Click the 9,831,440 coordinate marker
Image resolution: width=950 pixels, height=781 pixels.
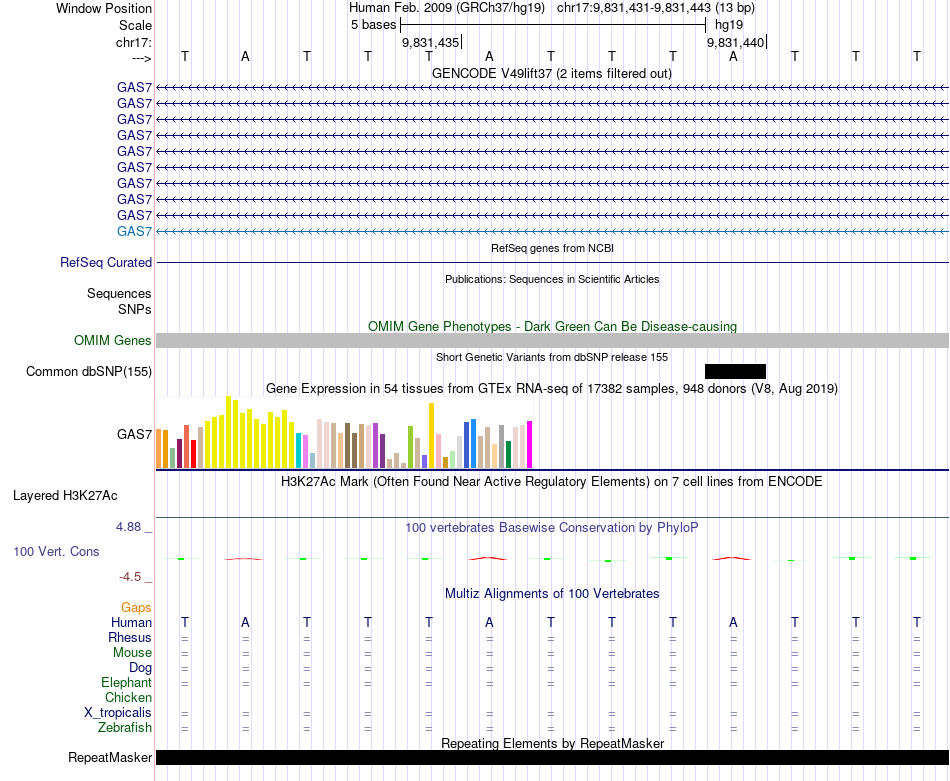coord(736,42)
